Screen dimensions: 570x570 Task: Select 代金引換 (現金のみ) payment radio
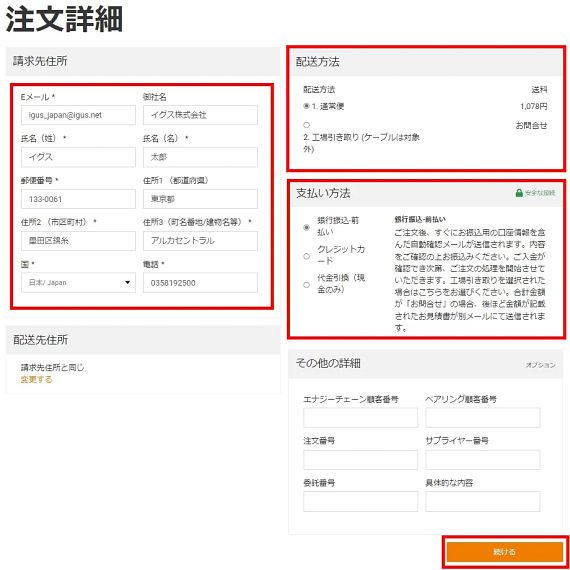306,285
